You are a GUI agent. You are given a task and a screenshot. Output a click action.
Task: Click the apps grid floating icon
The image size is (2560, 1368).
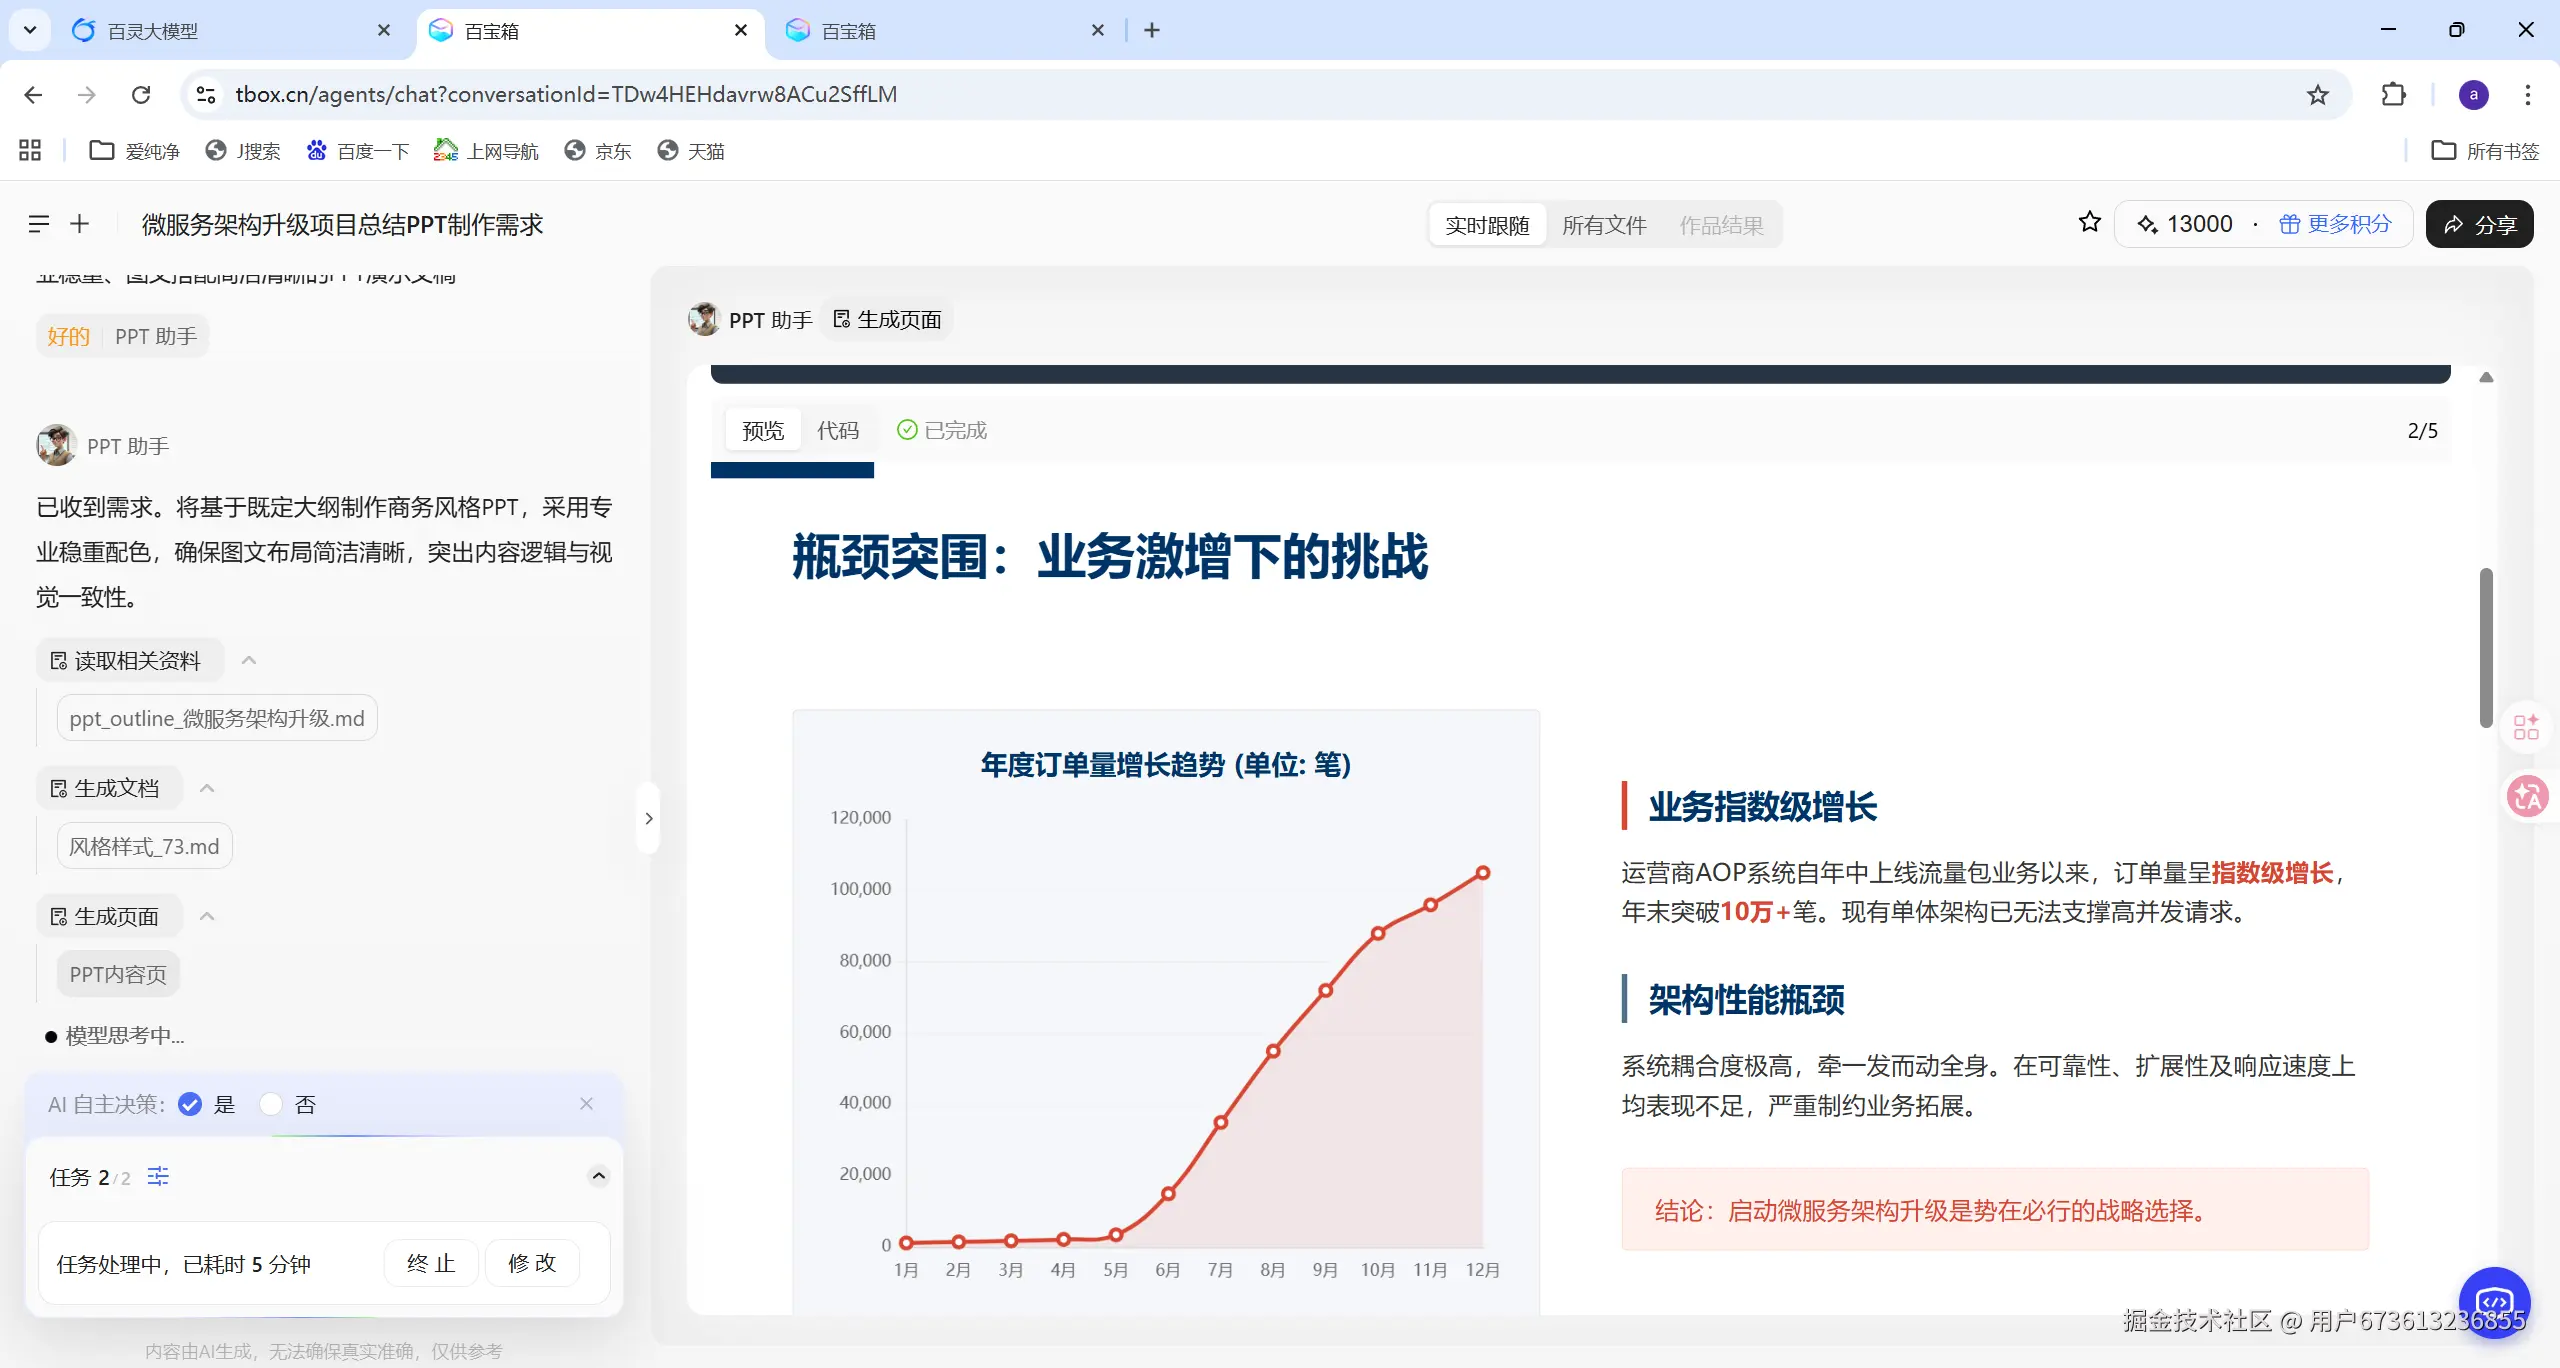2526,727
